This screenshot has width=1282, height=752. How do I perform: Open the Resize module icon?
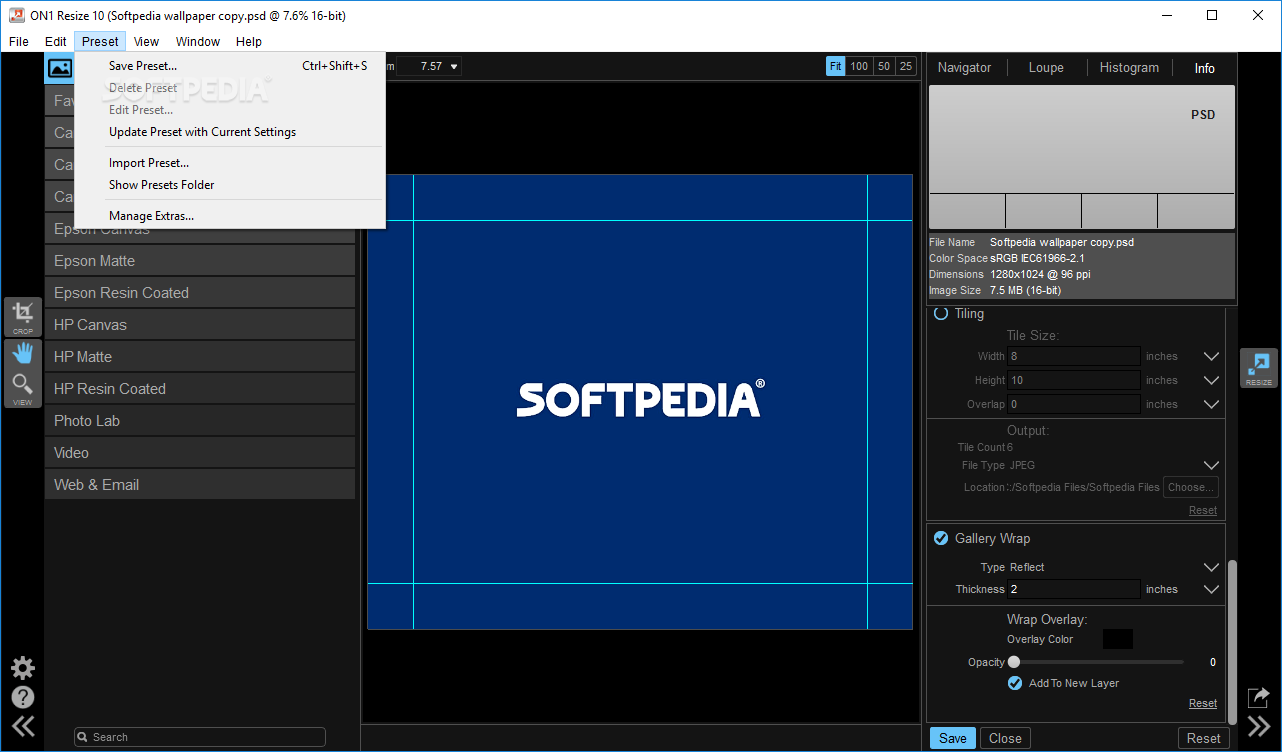coord(1259,368)
